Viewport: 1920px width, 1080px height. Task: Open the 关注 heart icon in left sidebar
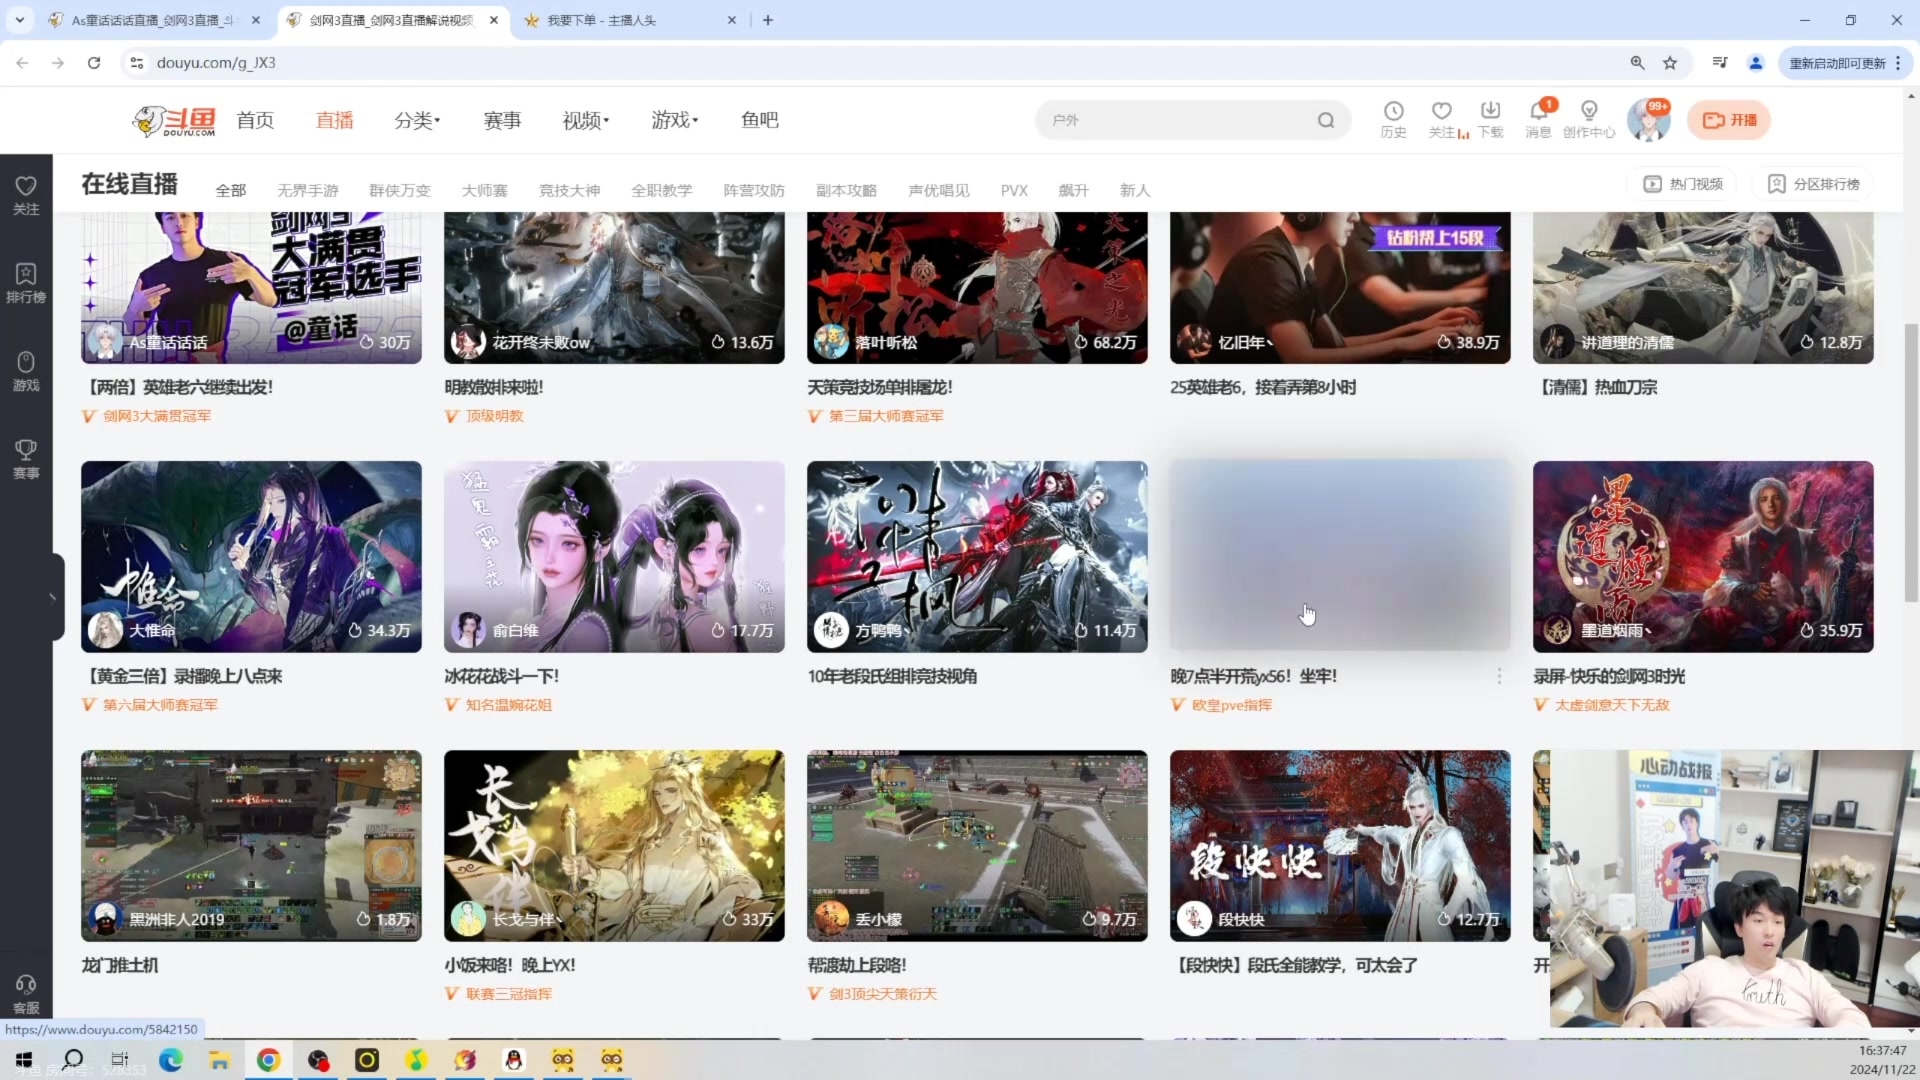(x=26, y=195)
